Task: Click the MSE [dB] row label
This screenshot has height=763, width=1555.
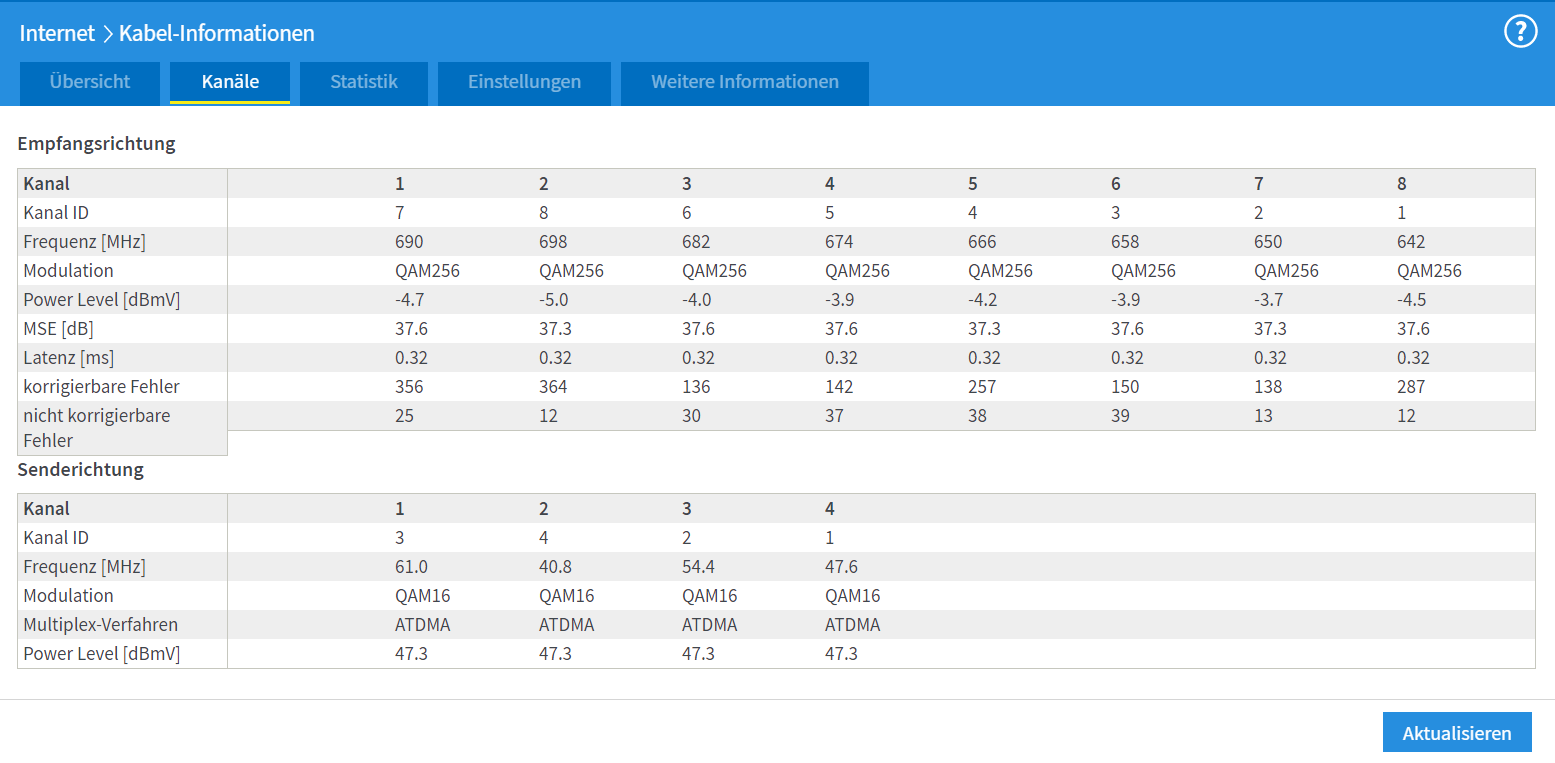Action: click(58, 329)
